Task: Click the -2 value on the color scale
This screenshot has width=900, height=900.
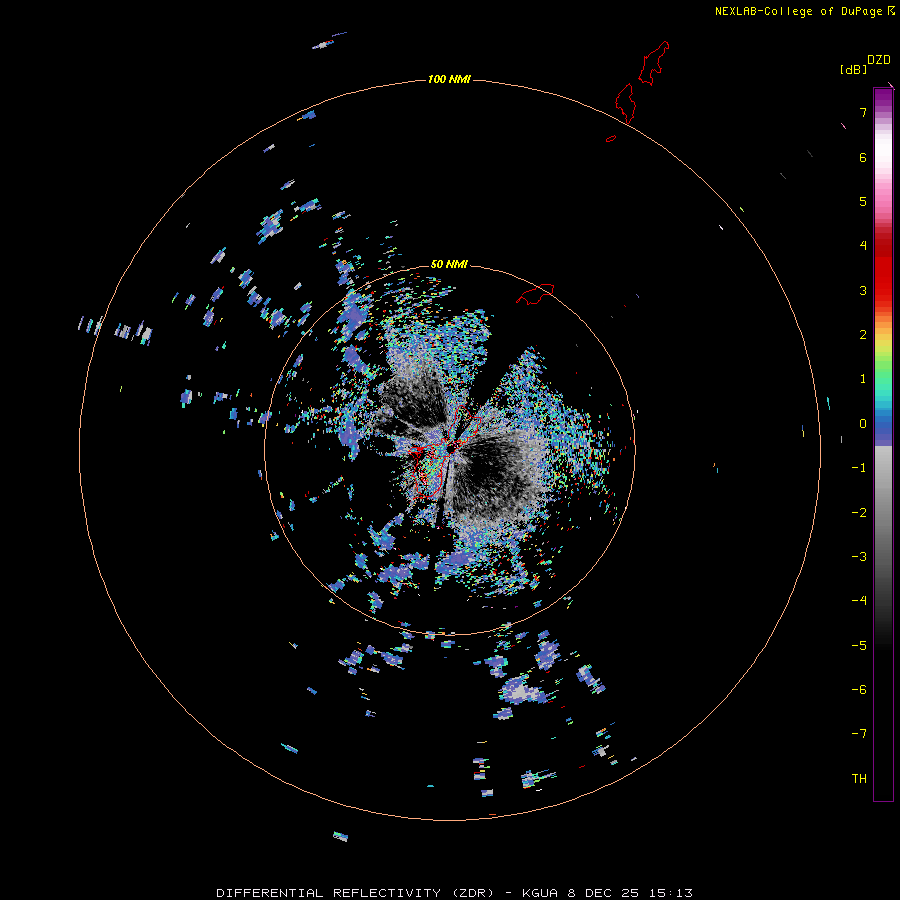Action: pos(859,513)
